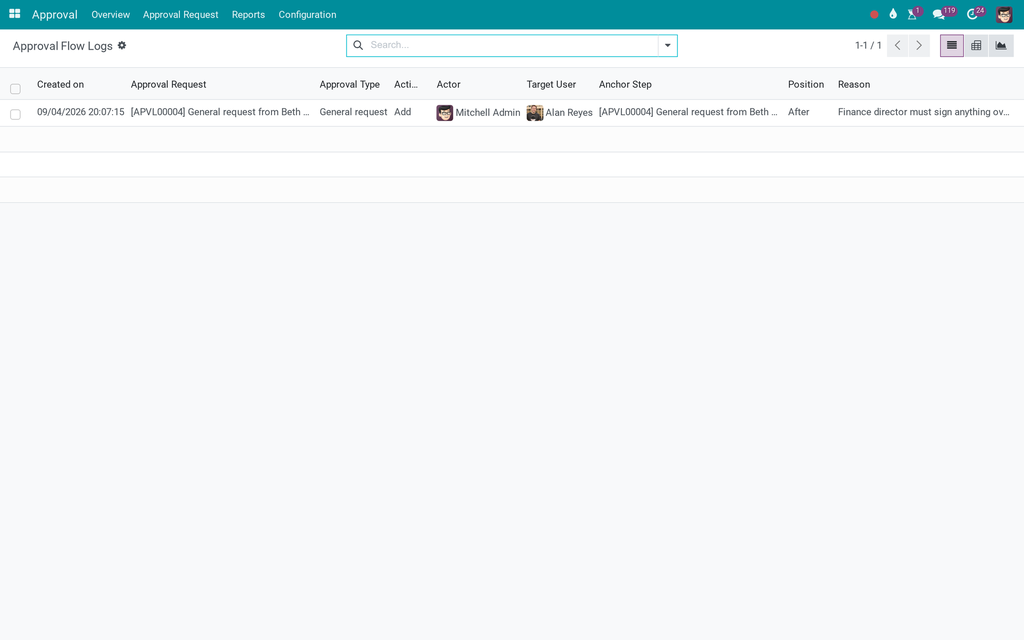Sort by the truncated Acti... column header

click(406, 84)
